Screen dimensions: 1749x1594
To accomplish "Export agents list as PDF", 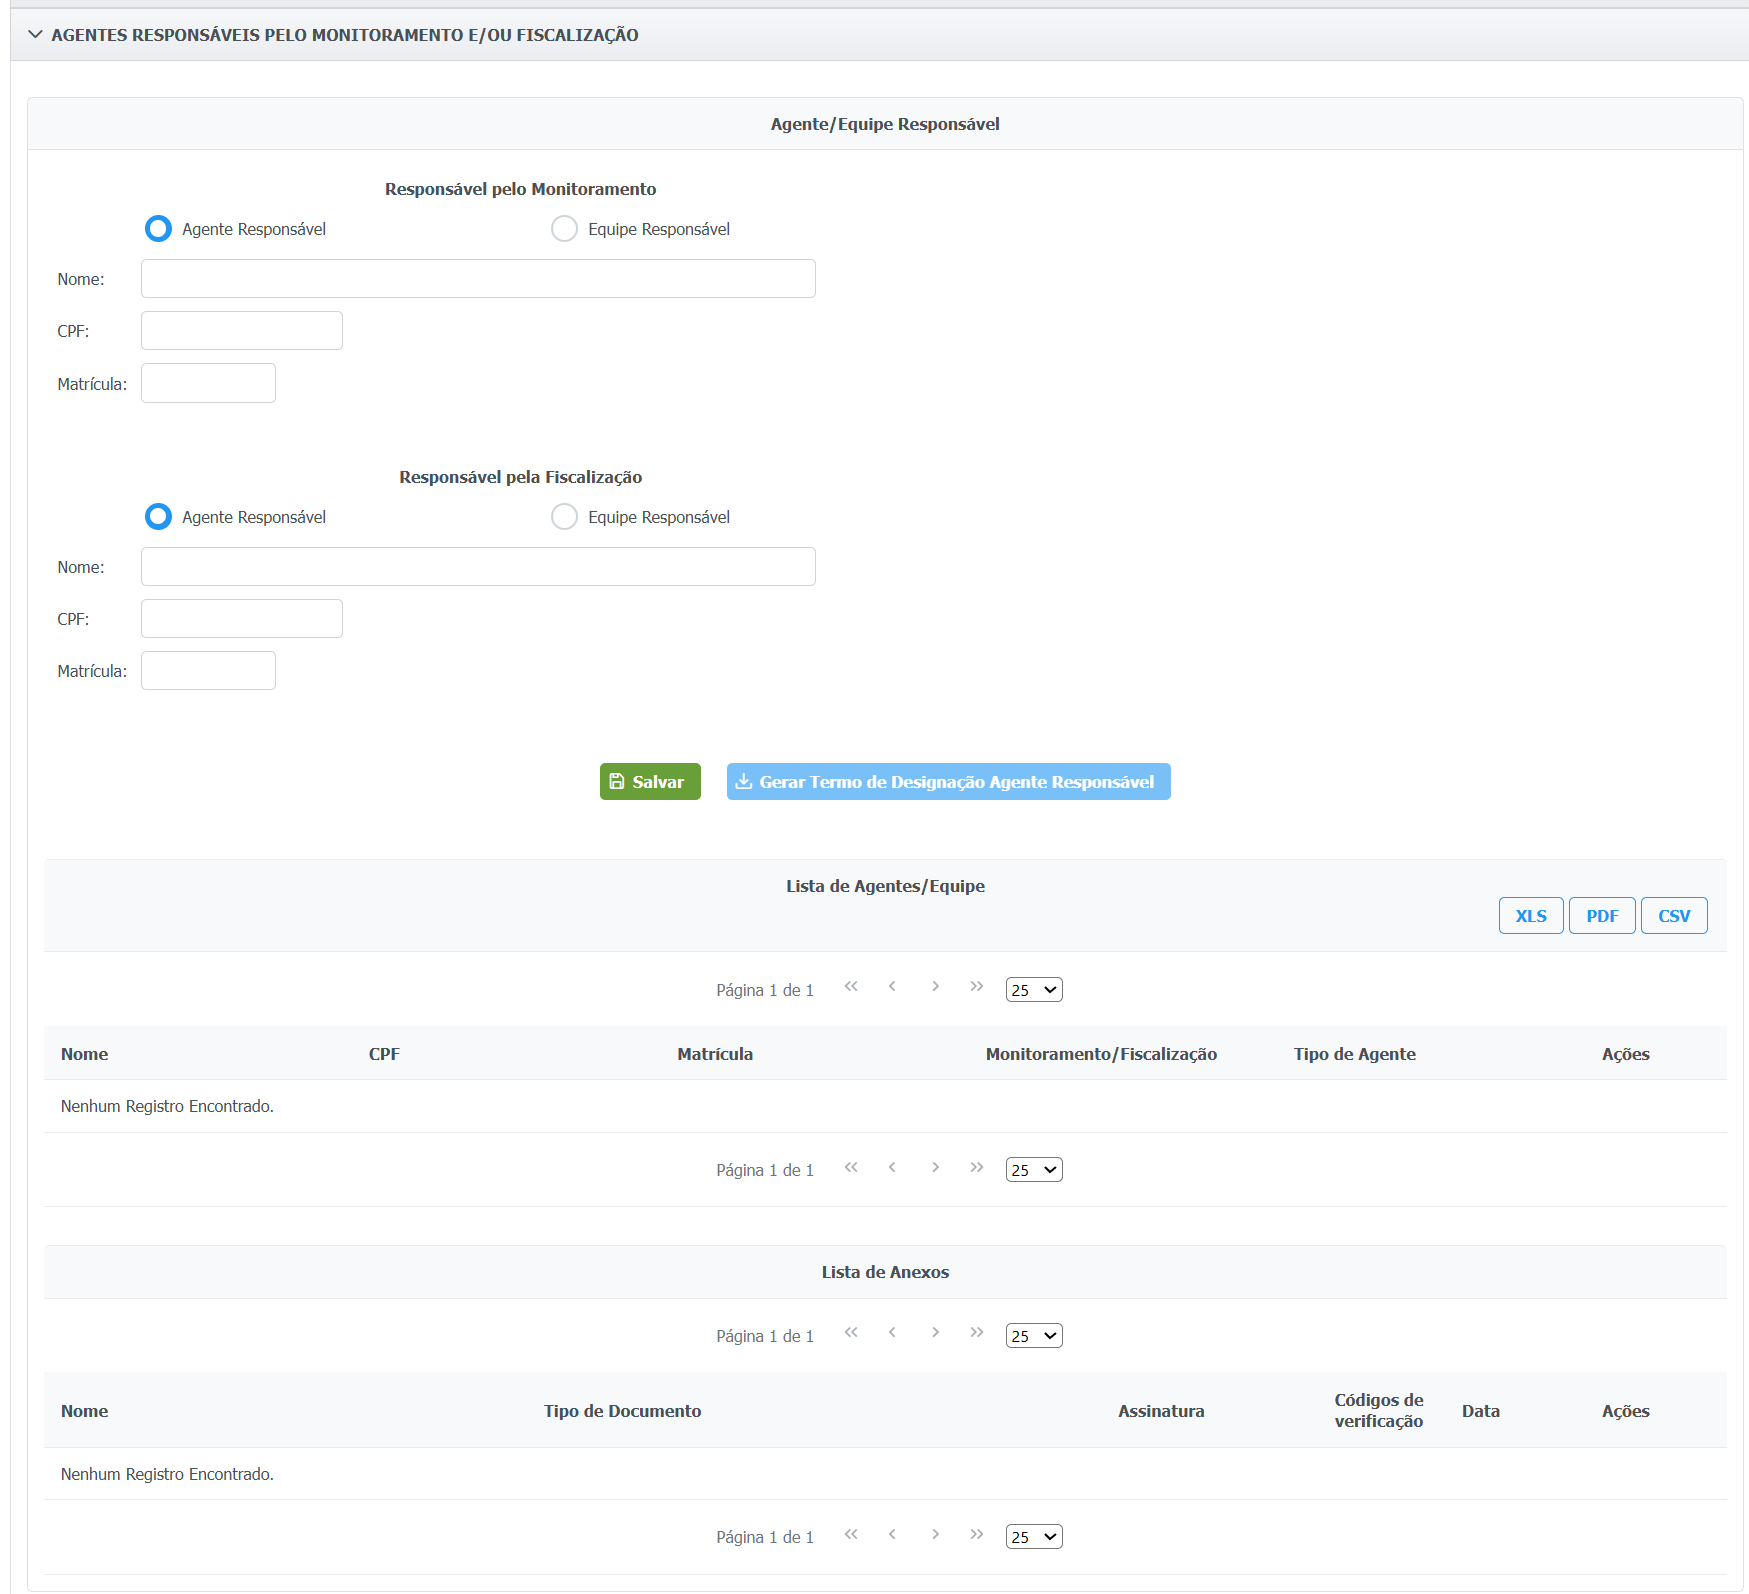I will [x=1601, y=916].
